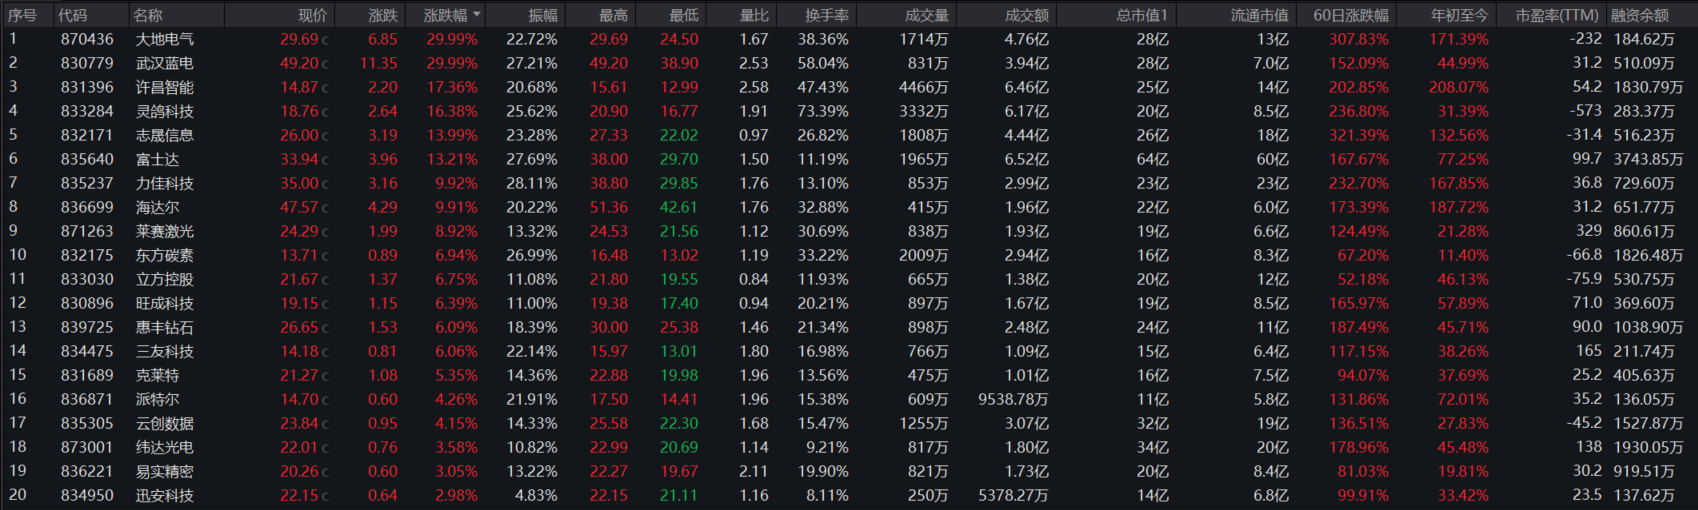The height and width of the screenshot is (510, 1698).
Task: Open the 云创数据 stock entry
Action: click(165, 423)
